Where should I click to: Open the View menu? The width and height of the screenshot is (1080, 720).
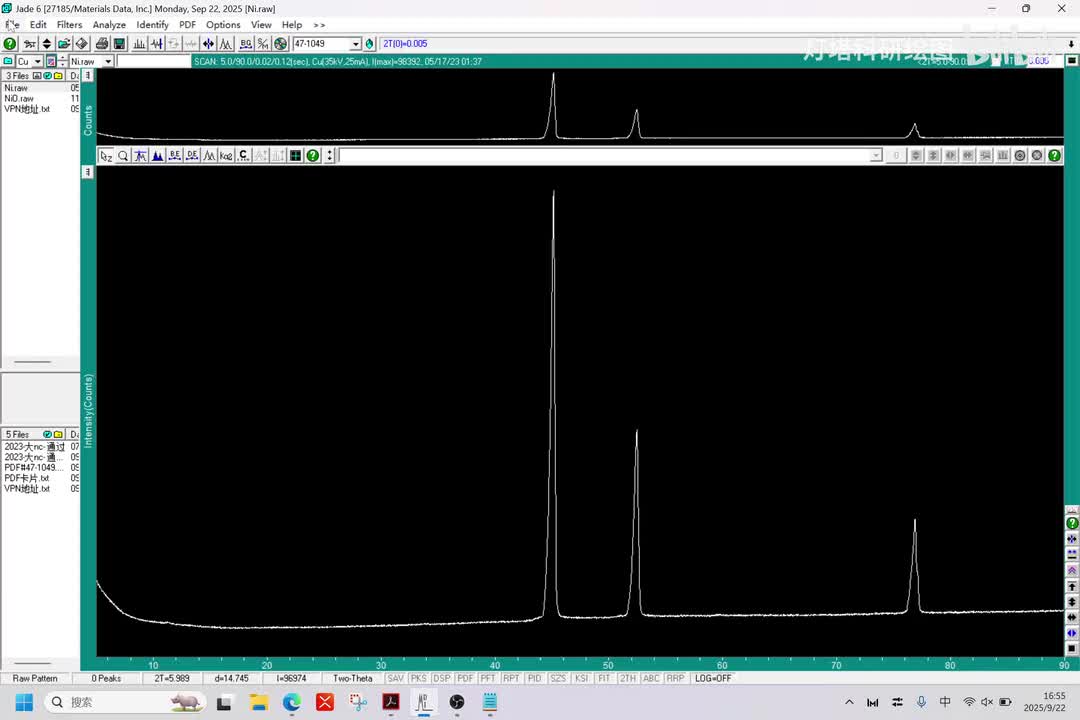click(261, 25)
